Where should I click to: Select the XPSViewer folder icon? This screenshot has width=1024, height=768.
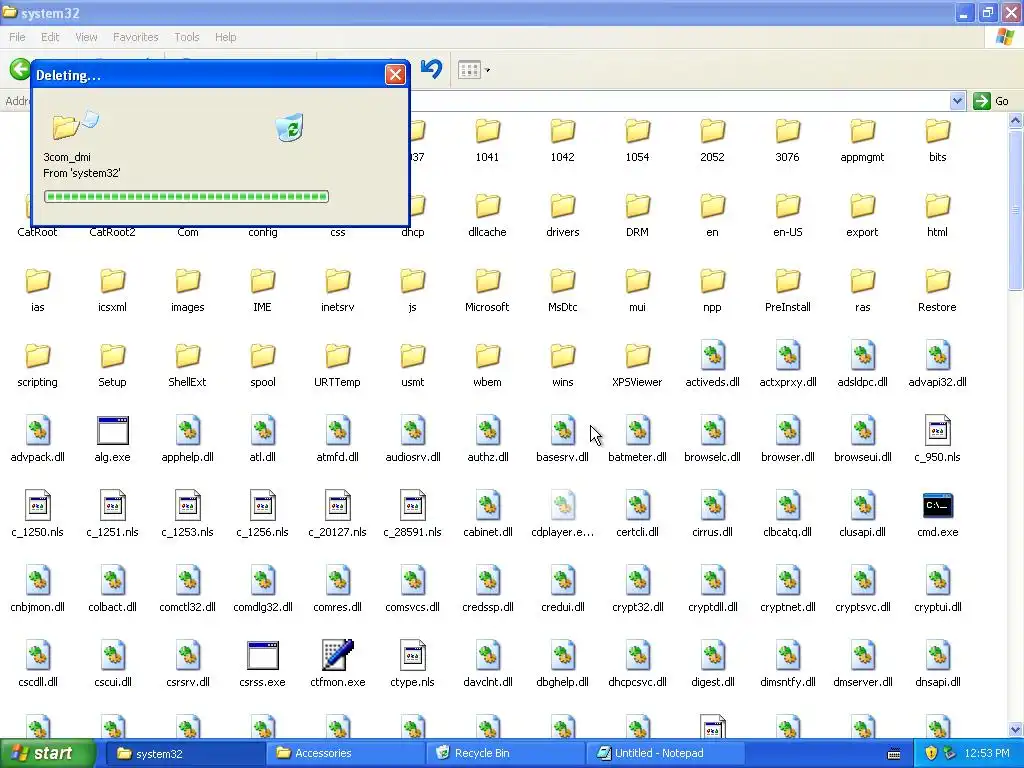pyautogui.click(x=637, y=356)
